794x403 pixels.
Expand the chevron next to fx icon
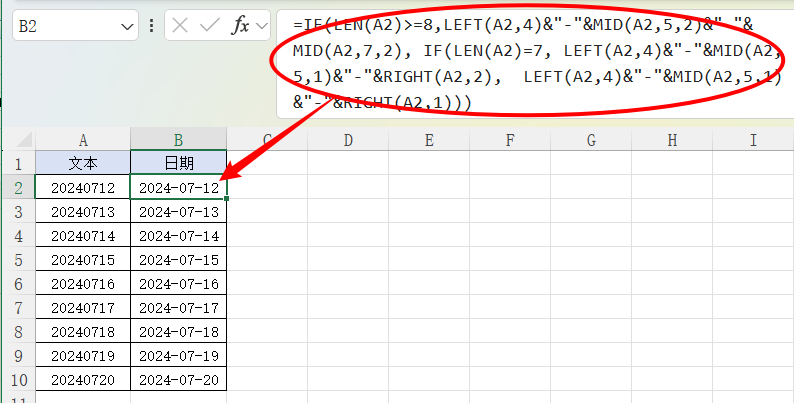(x=262, y=26)
